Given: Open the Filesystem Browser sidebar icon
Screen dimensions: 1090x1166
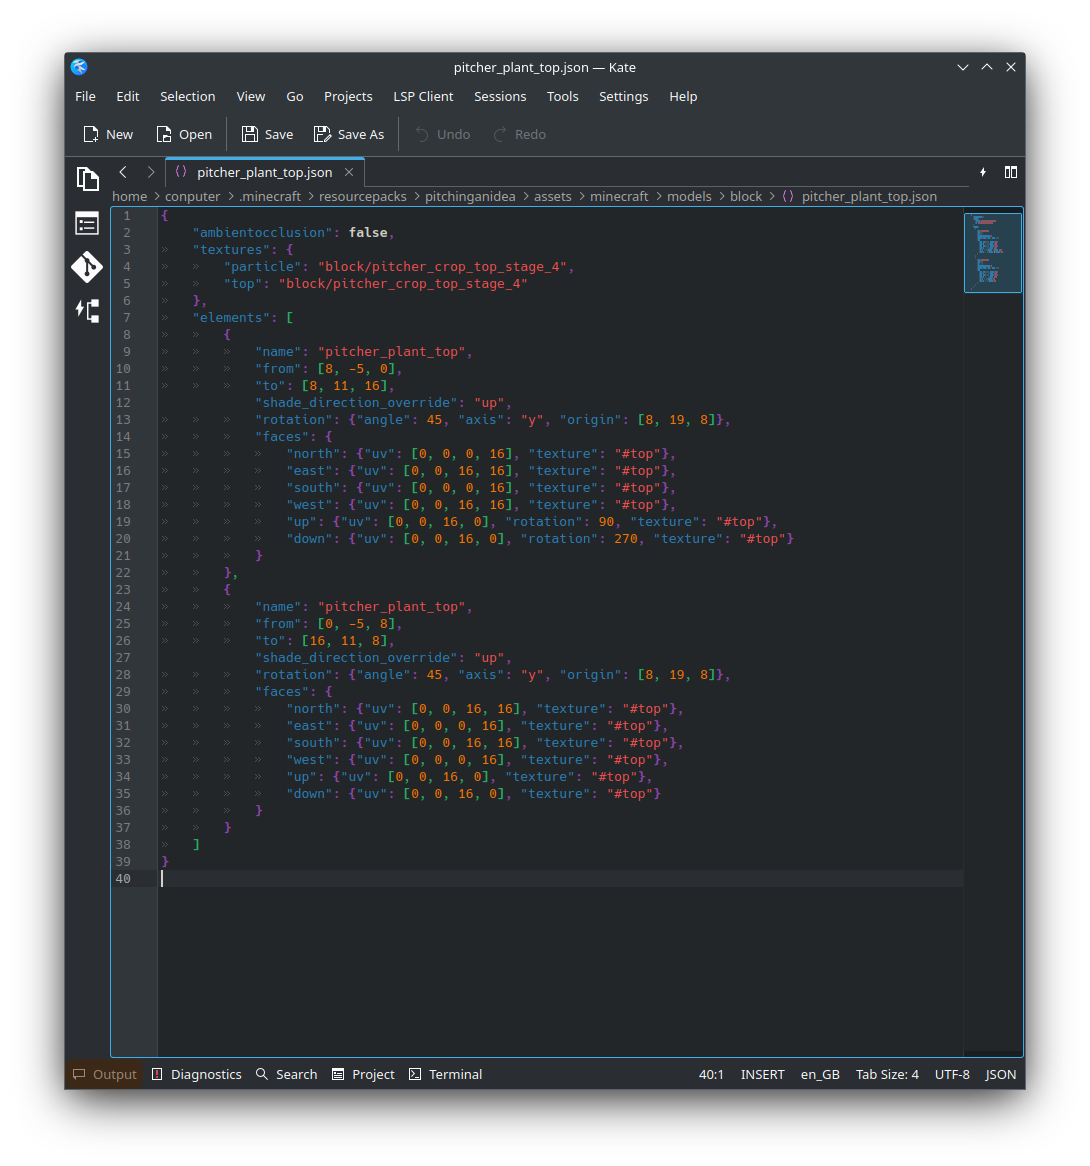Looking at the screenshot, I should 88,223.
